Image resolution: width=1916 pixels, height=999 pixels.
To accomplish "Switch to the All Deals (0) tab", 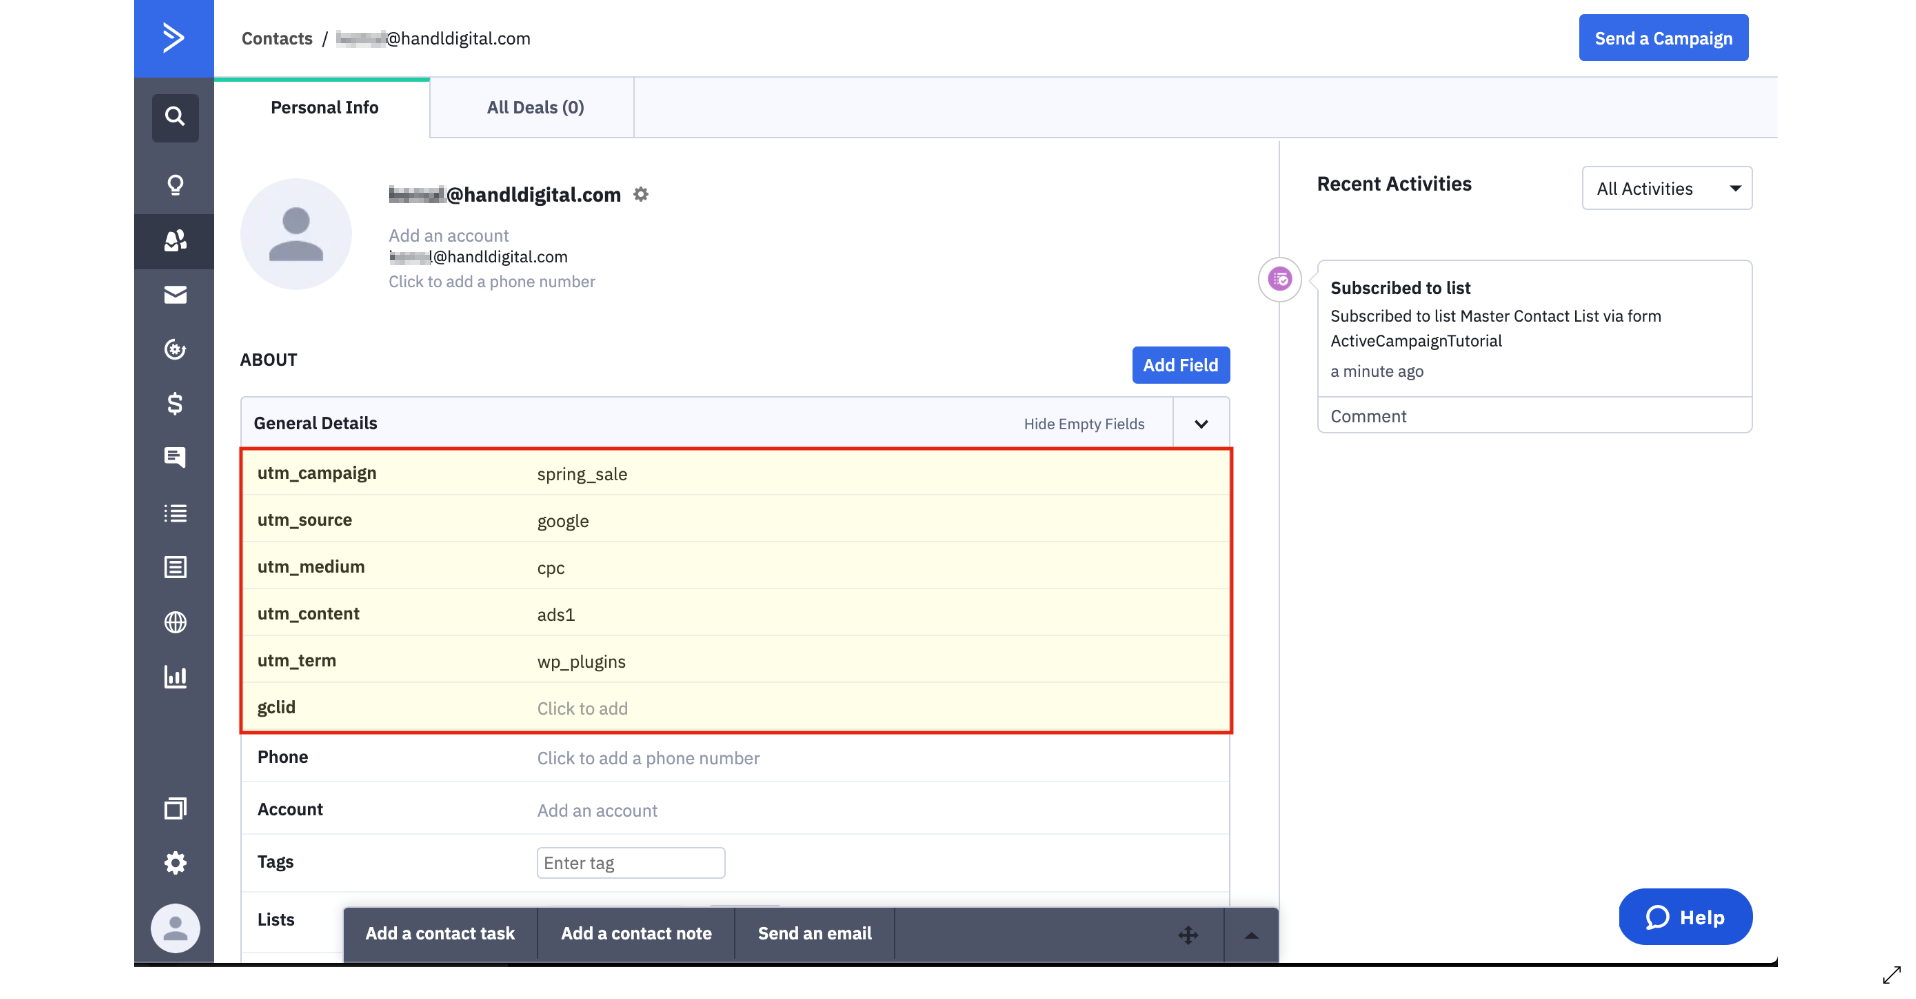I will tap(535, 108).
